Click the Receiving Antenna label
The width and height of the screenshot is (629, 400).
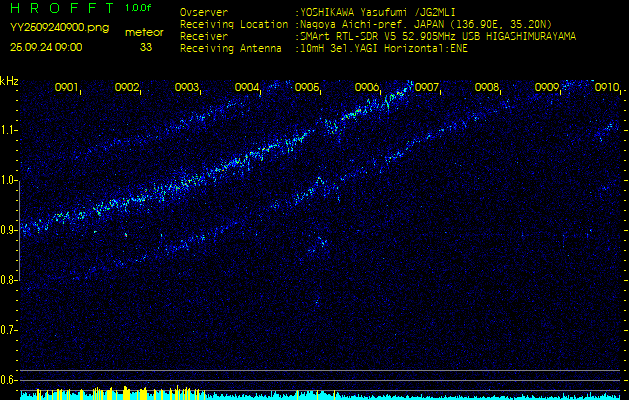[x=231, y=49]
